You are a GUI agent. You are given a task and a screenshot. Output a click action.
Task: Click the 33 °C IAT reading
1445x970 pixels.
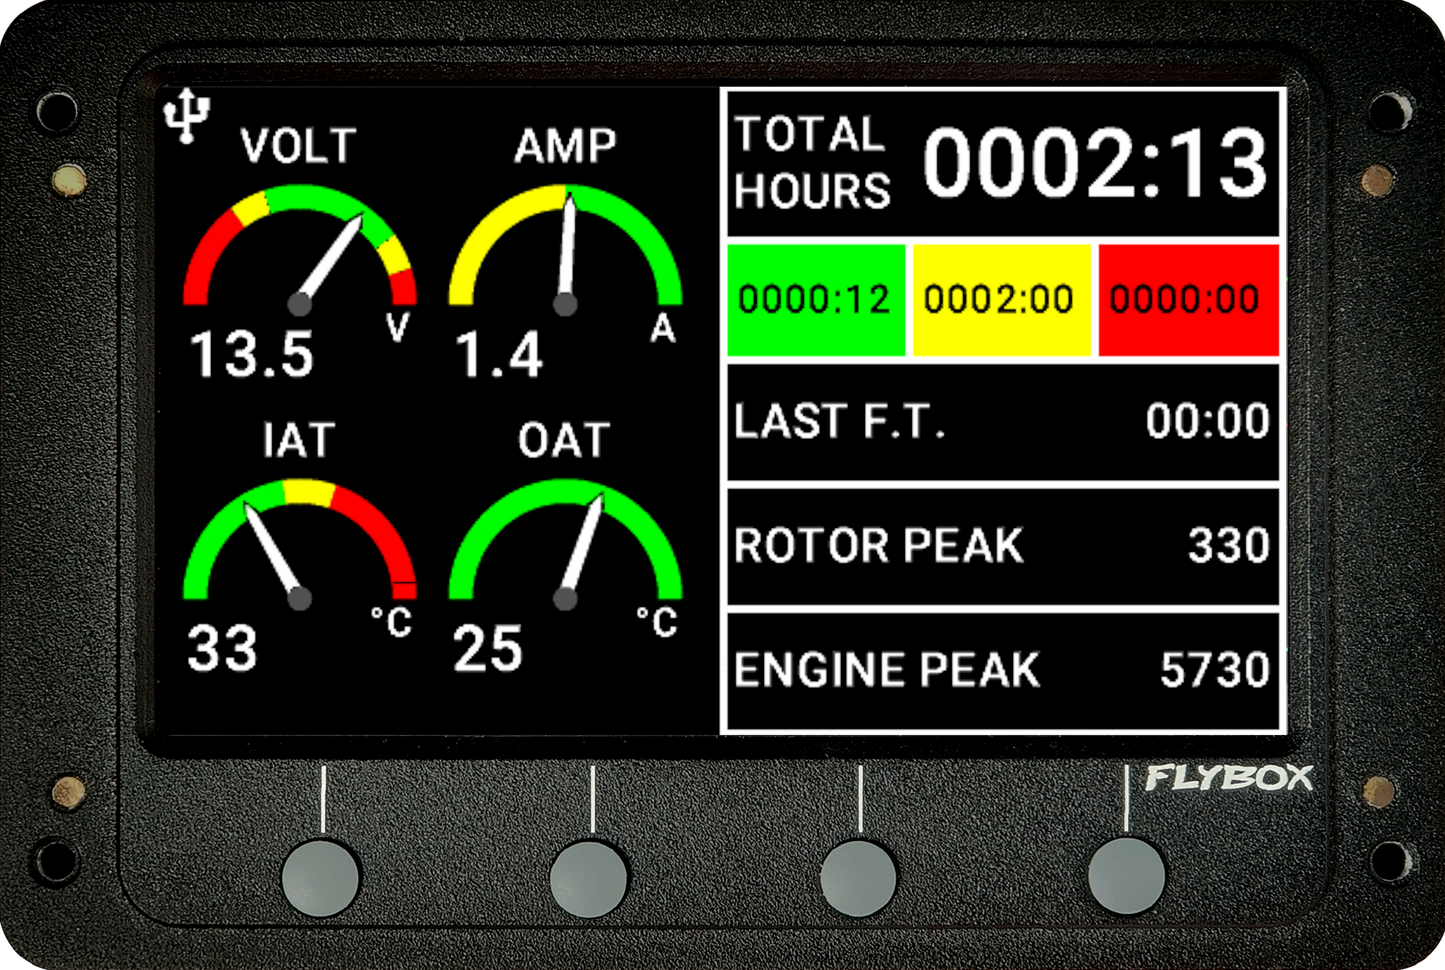click(x=222, y=649)
